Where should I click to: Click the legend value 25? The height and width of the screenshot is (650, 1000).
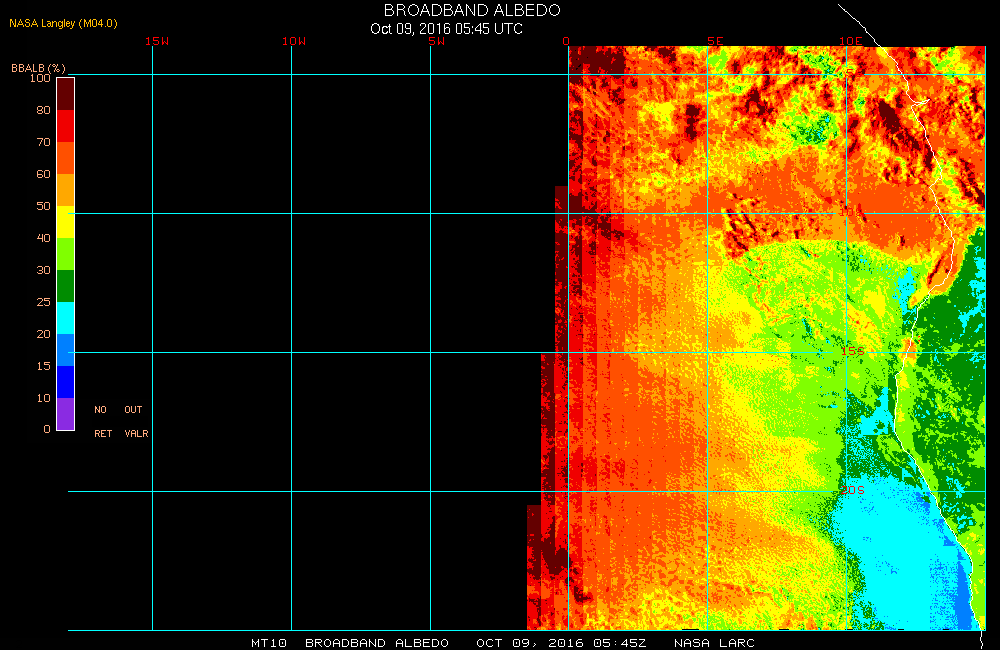[43, 302]
